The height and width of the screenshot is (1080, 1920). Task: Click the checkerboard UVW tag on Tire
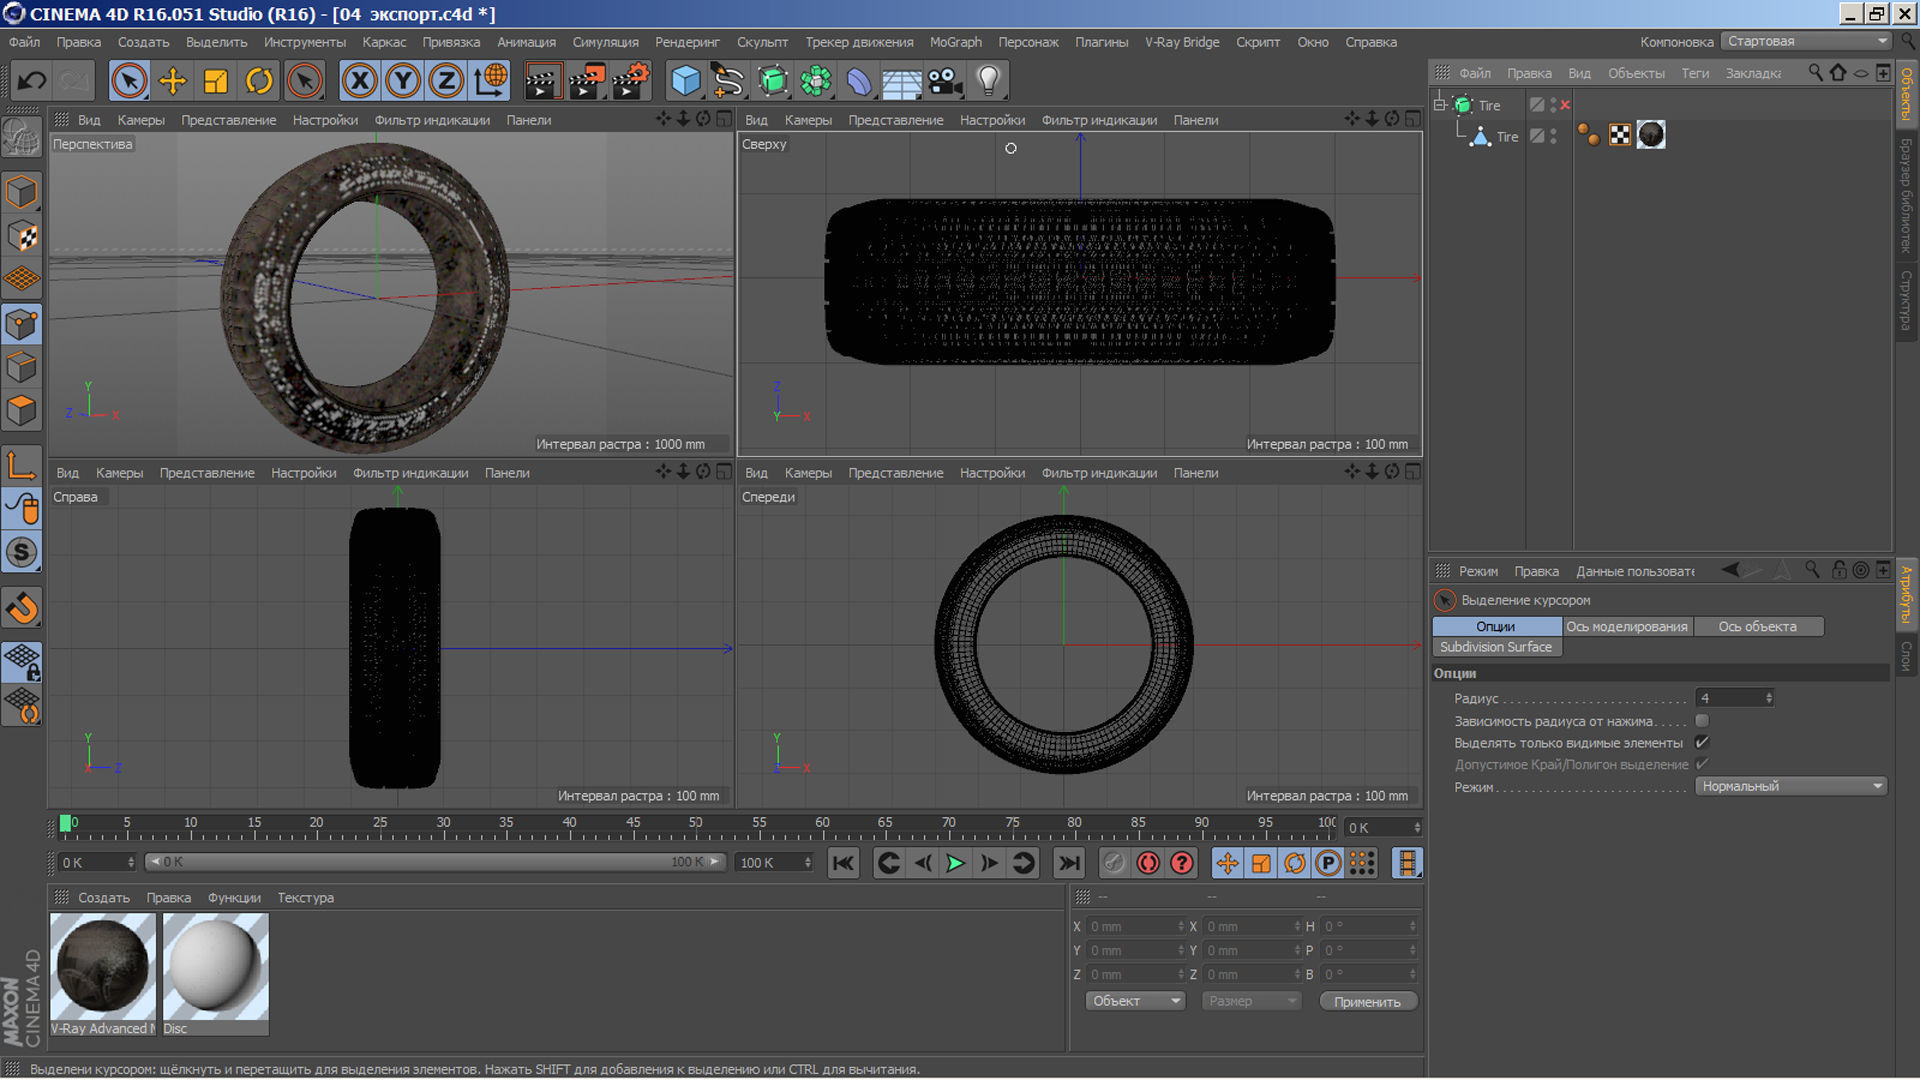tap(1620, 135)
